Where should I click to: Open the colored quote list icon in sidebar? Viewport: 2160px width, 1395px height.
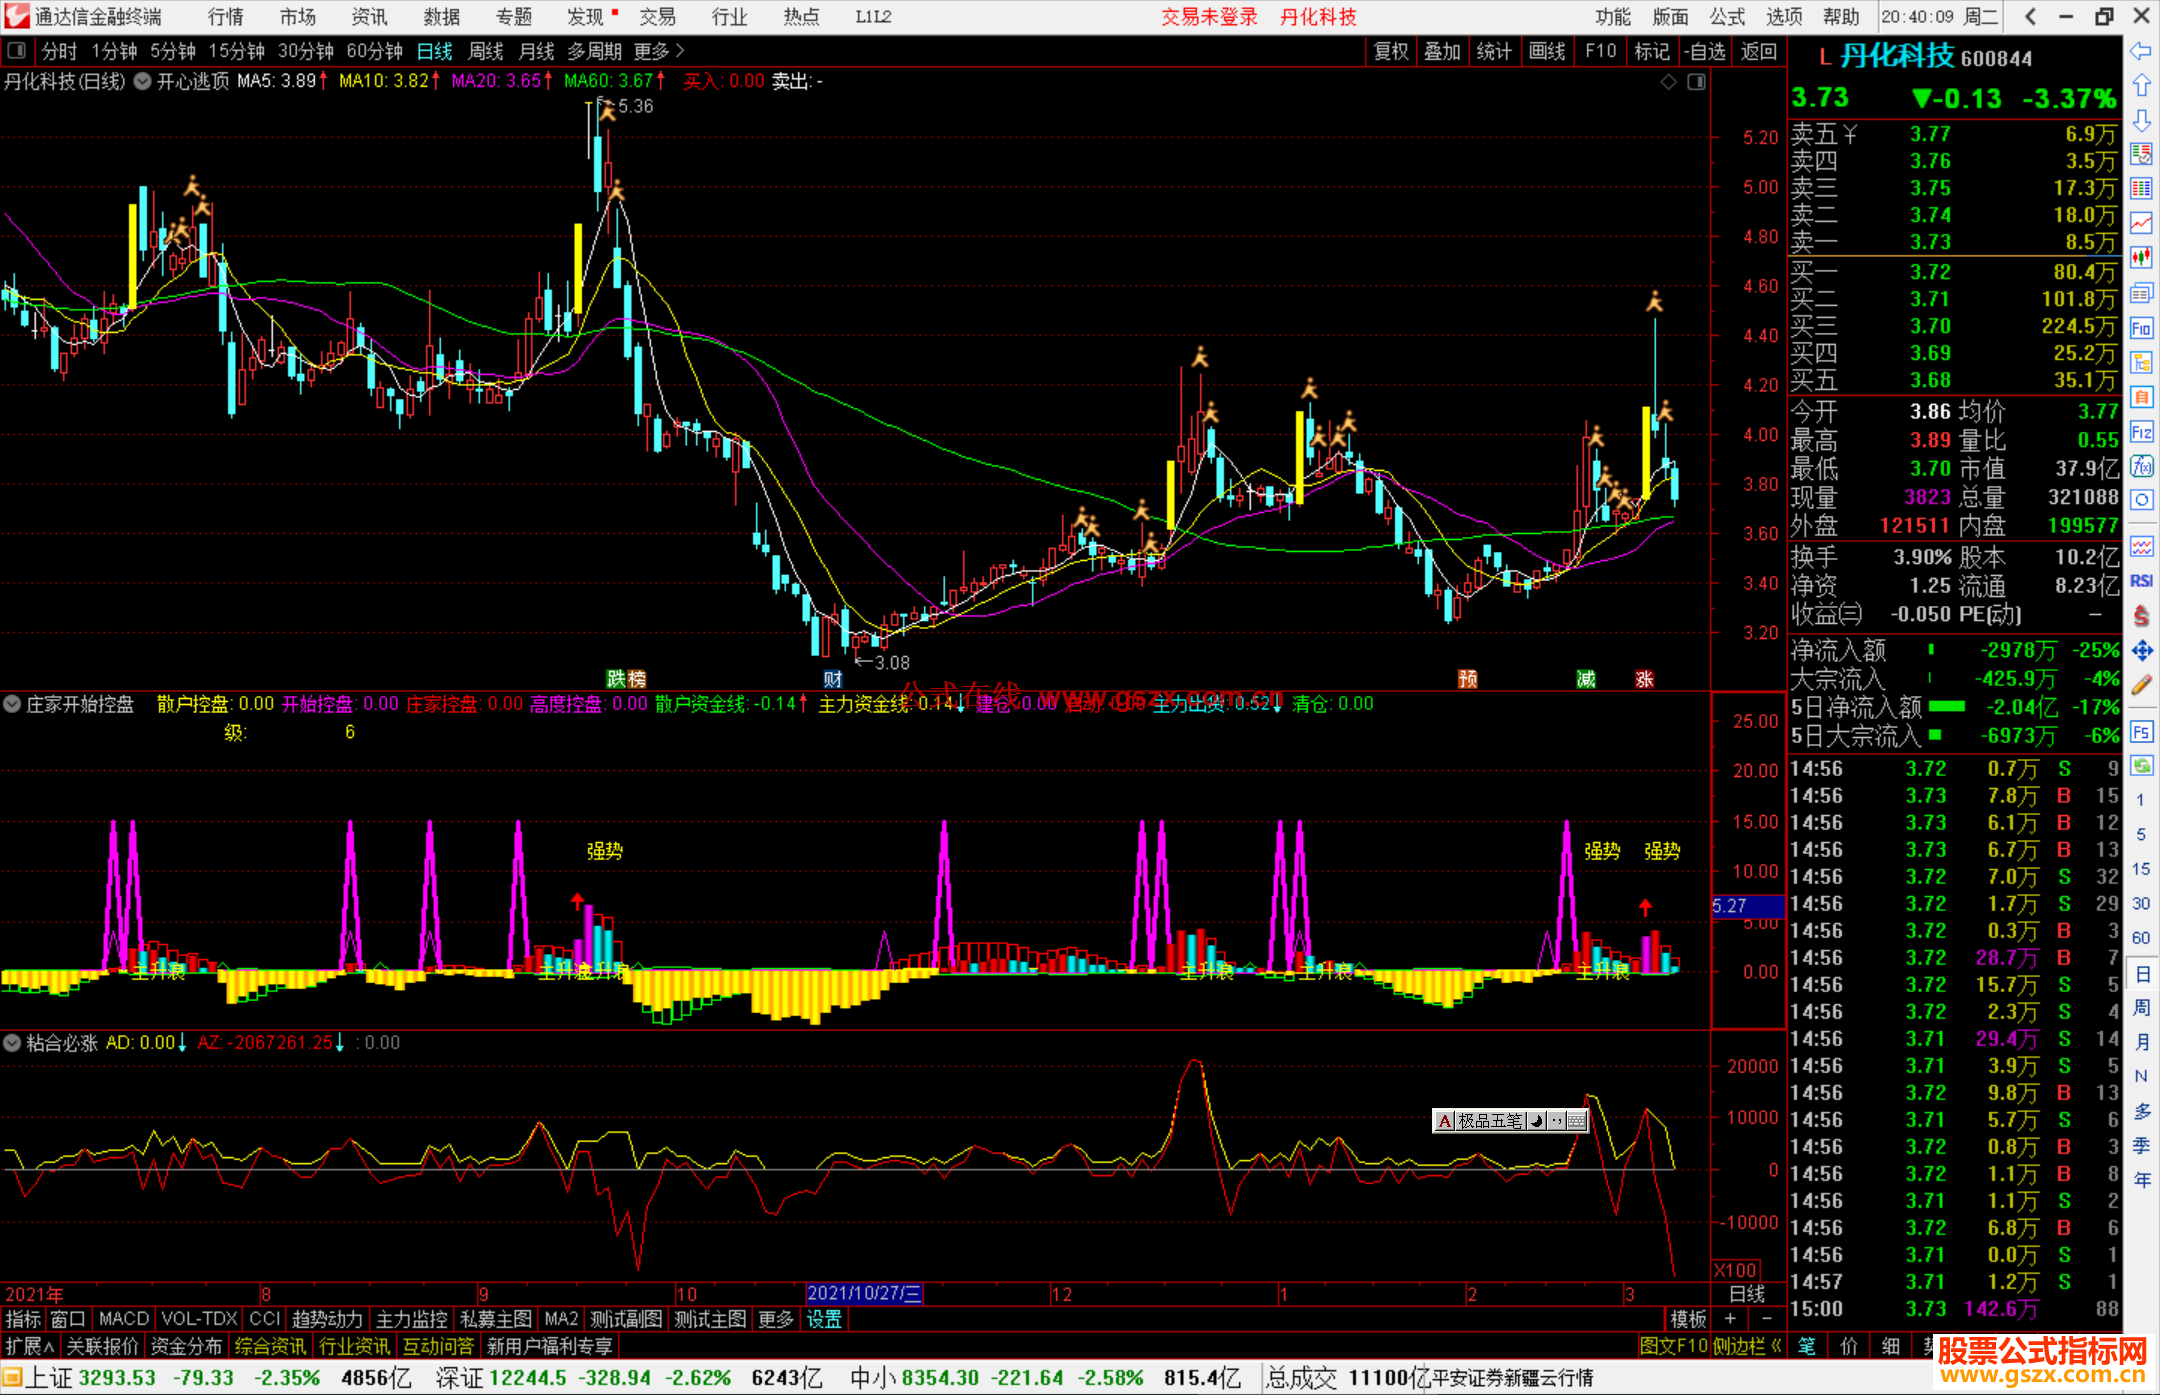click(x=2141, y=154)
